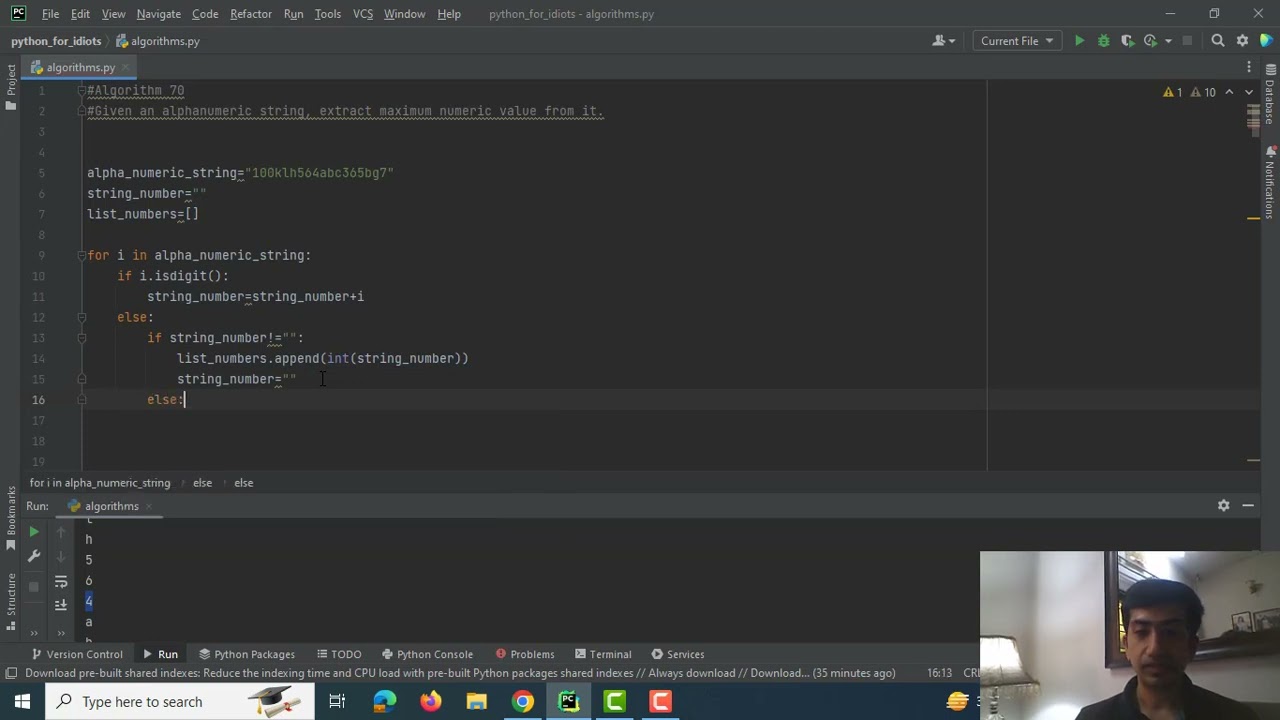Open Task View on the taskbar
The width and height of the screenshot is (1280, 720).
coord(337,702)
